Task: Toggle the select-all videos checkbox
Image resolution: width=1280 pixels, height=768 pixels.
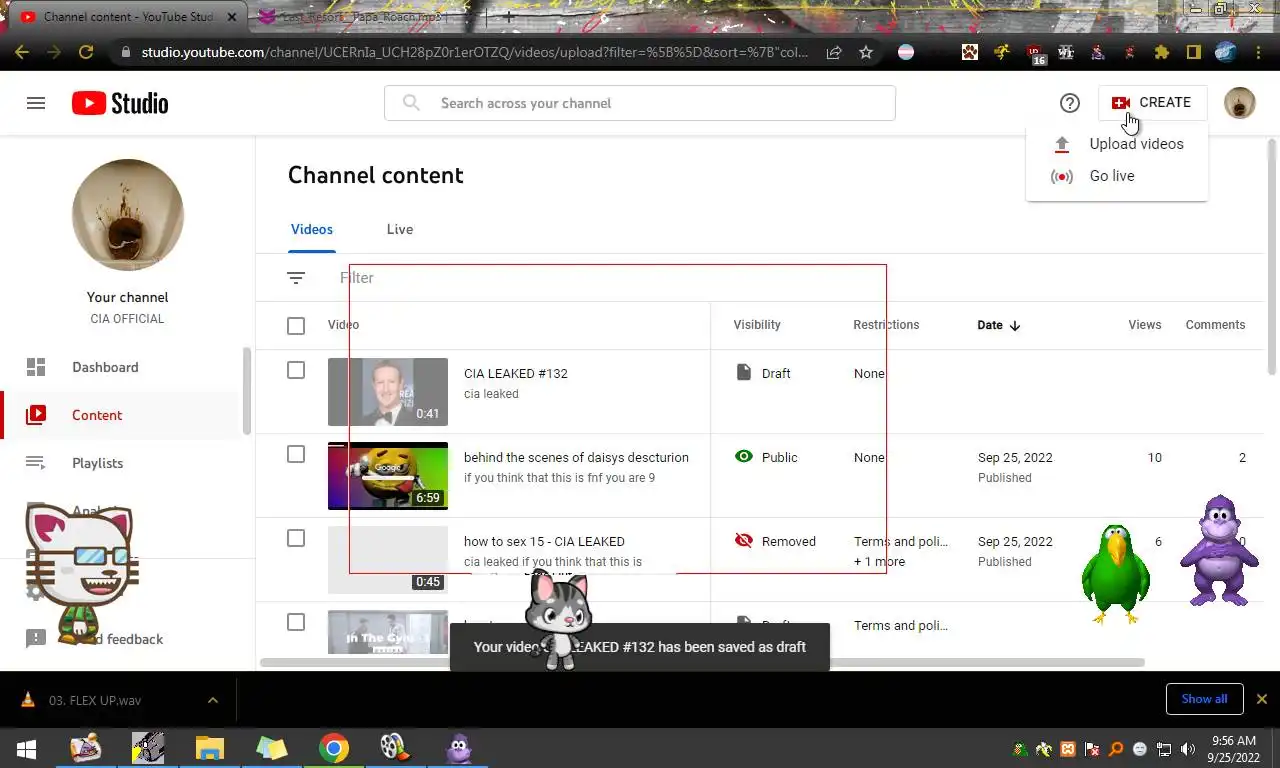Action: pos(296,325)
